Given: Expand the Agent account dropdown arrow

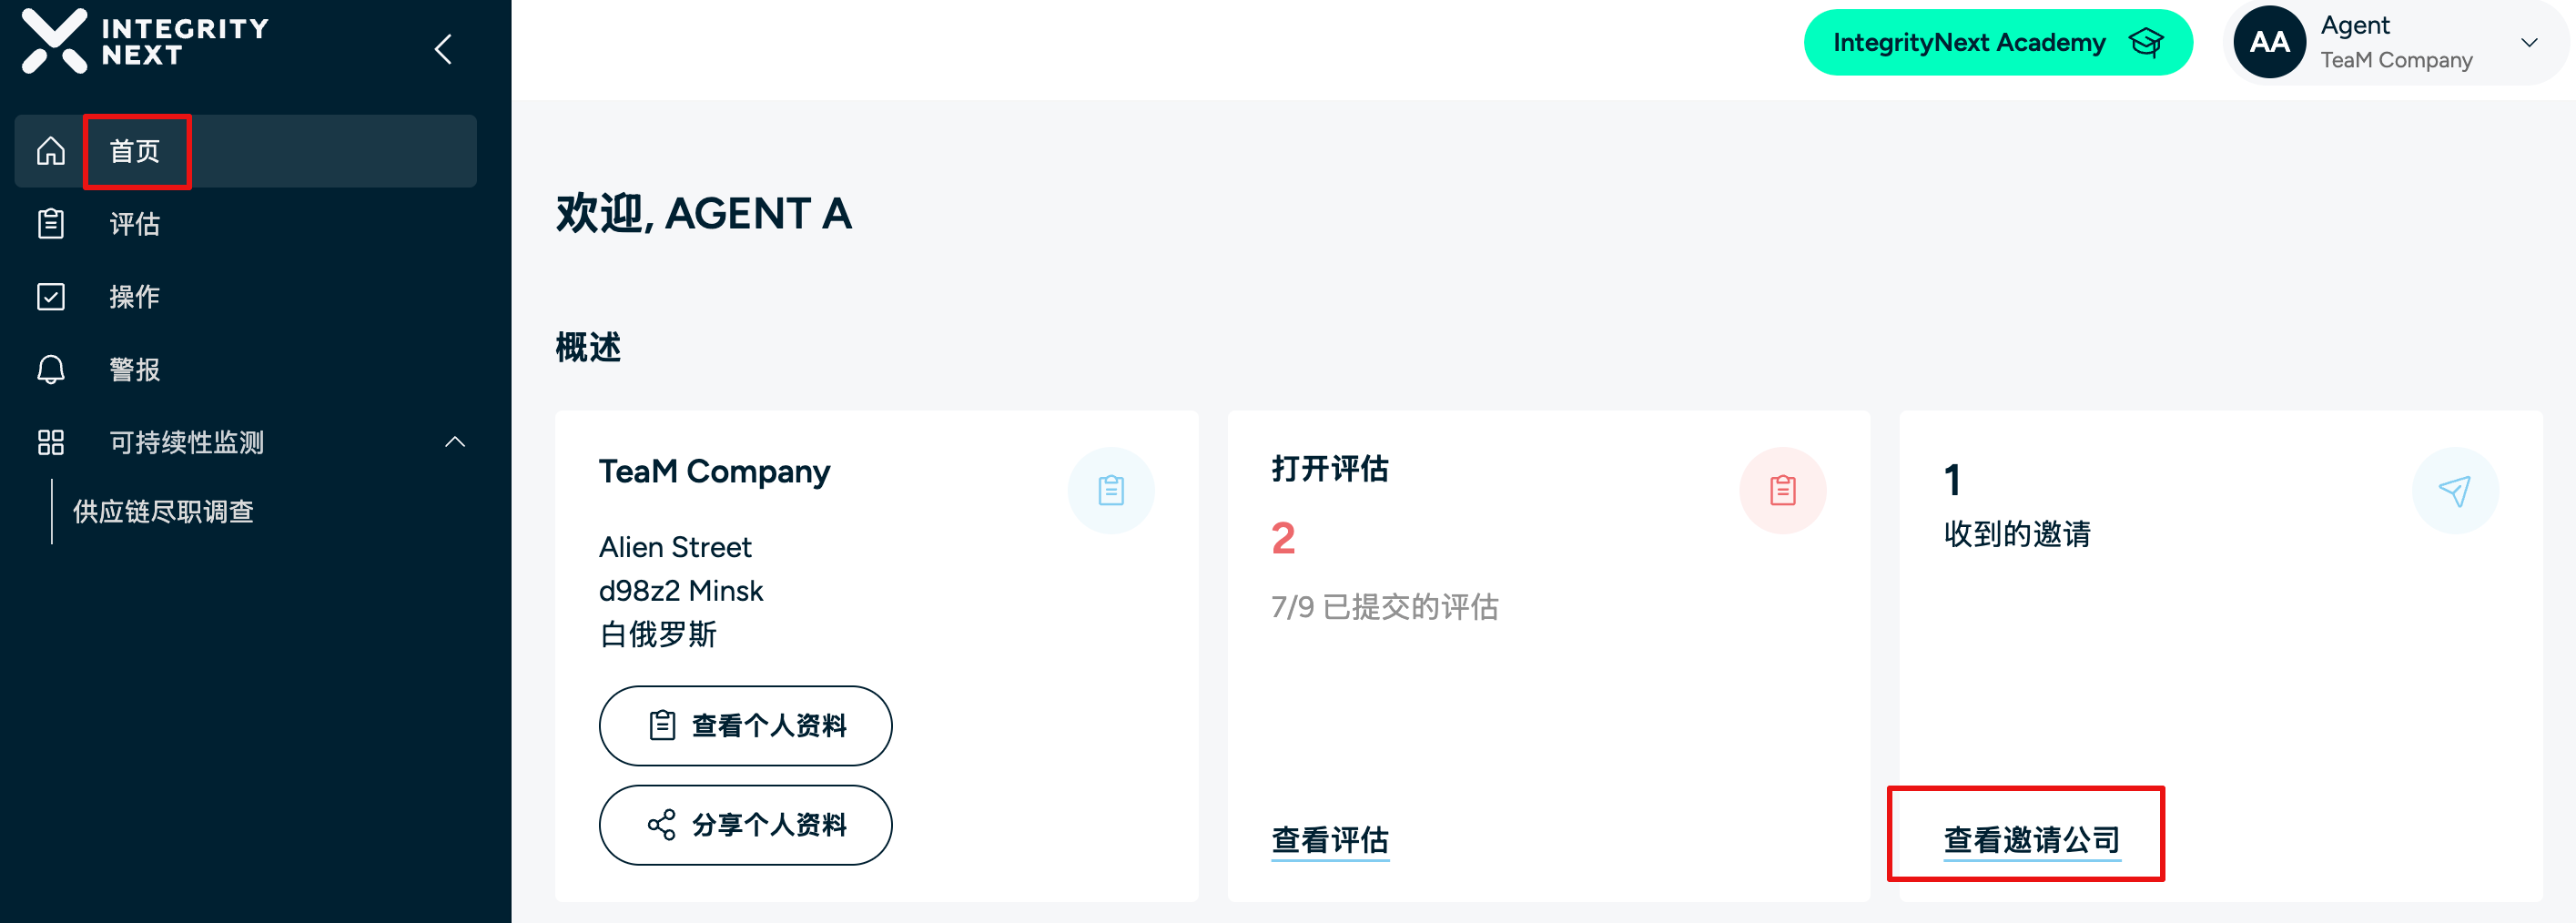Looking at the screenshot, I should [x=2530, y=42].
